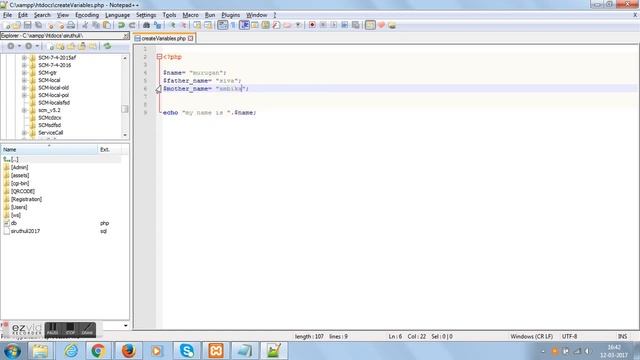Click the Explorer filter dropdown arrow at bottom
This screenshot has height=360, width=640.
pyautogui.click(x=125, y=325)
